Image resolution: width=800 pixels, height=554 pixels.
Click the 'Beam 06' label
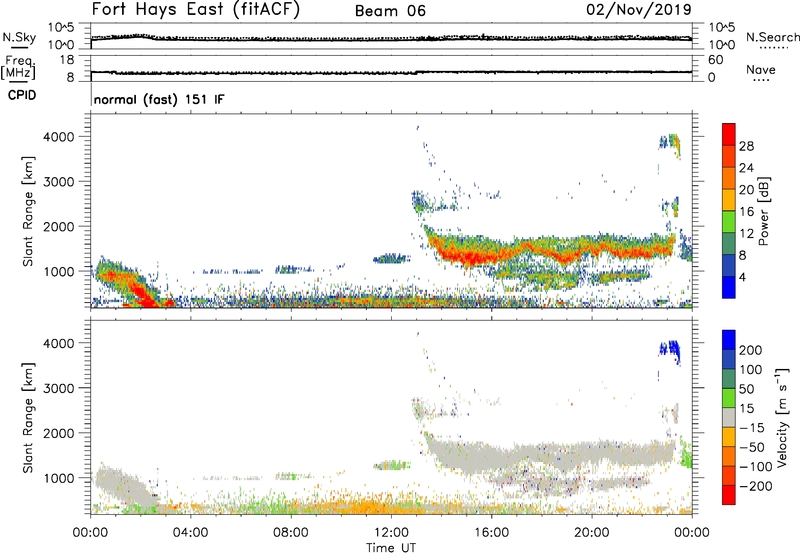click(390, 11)
